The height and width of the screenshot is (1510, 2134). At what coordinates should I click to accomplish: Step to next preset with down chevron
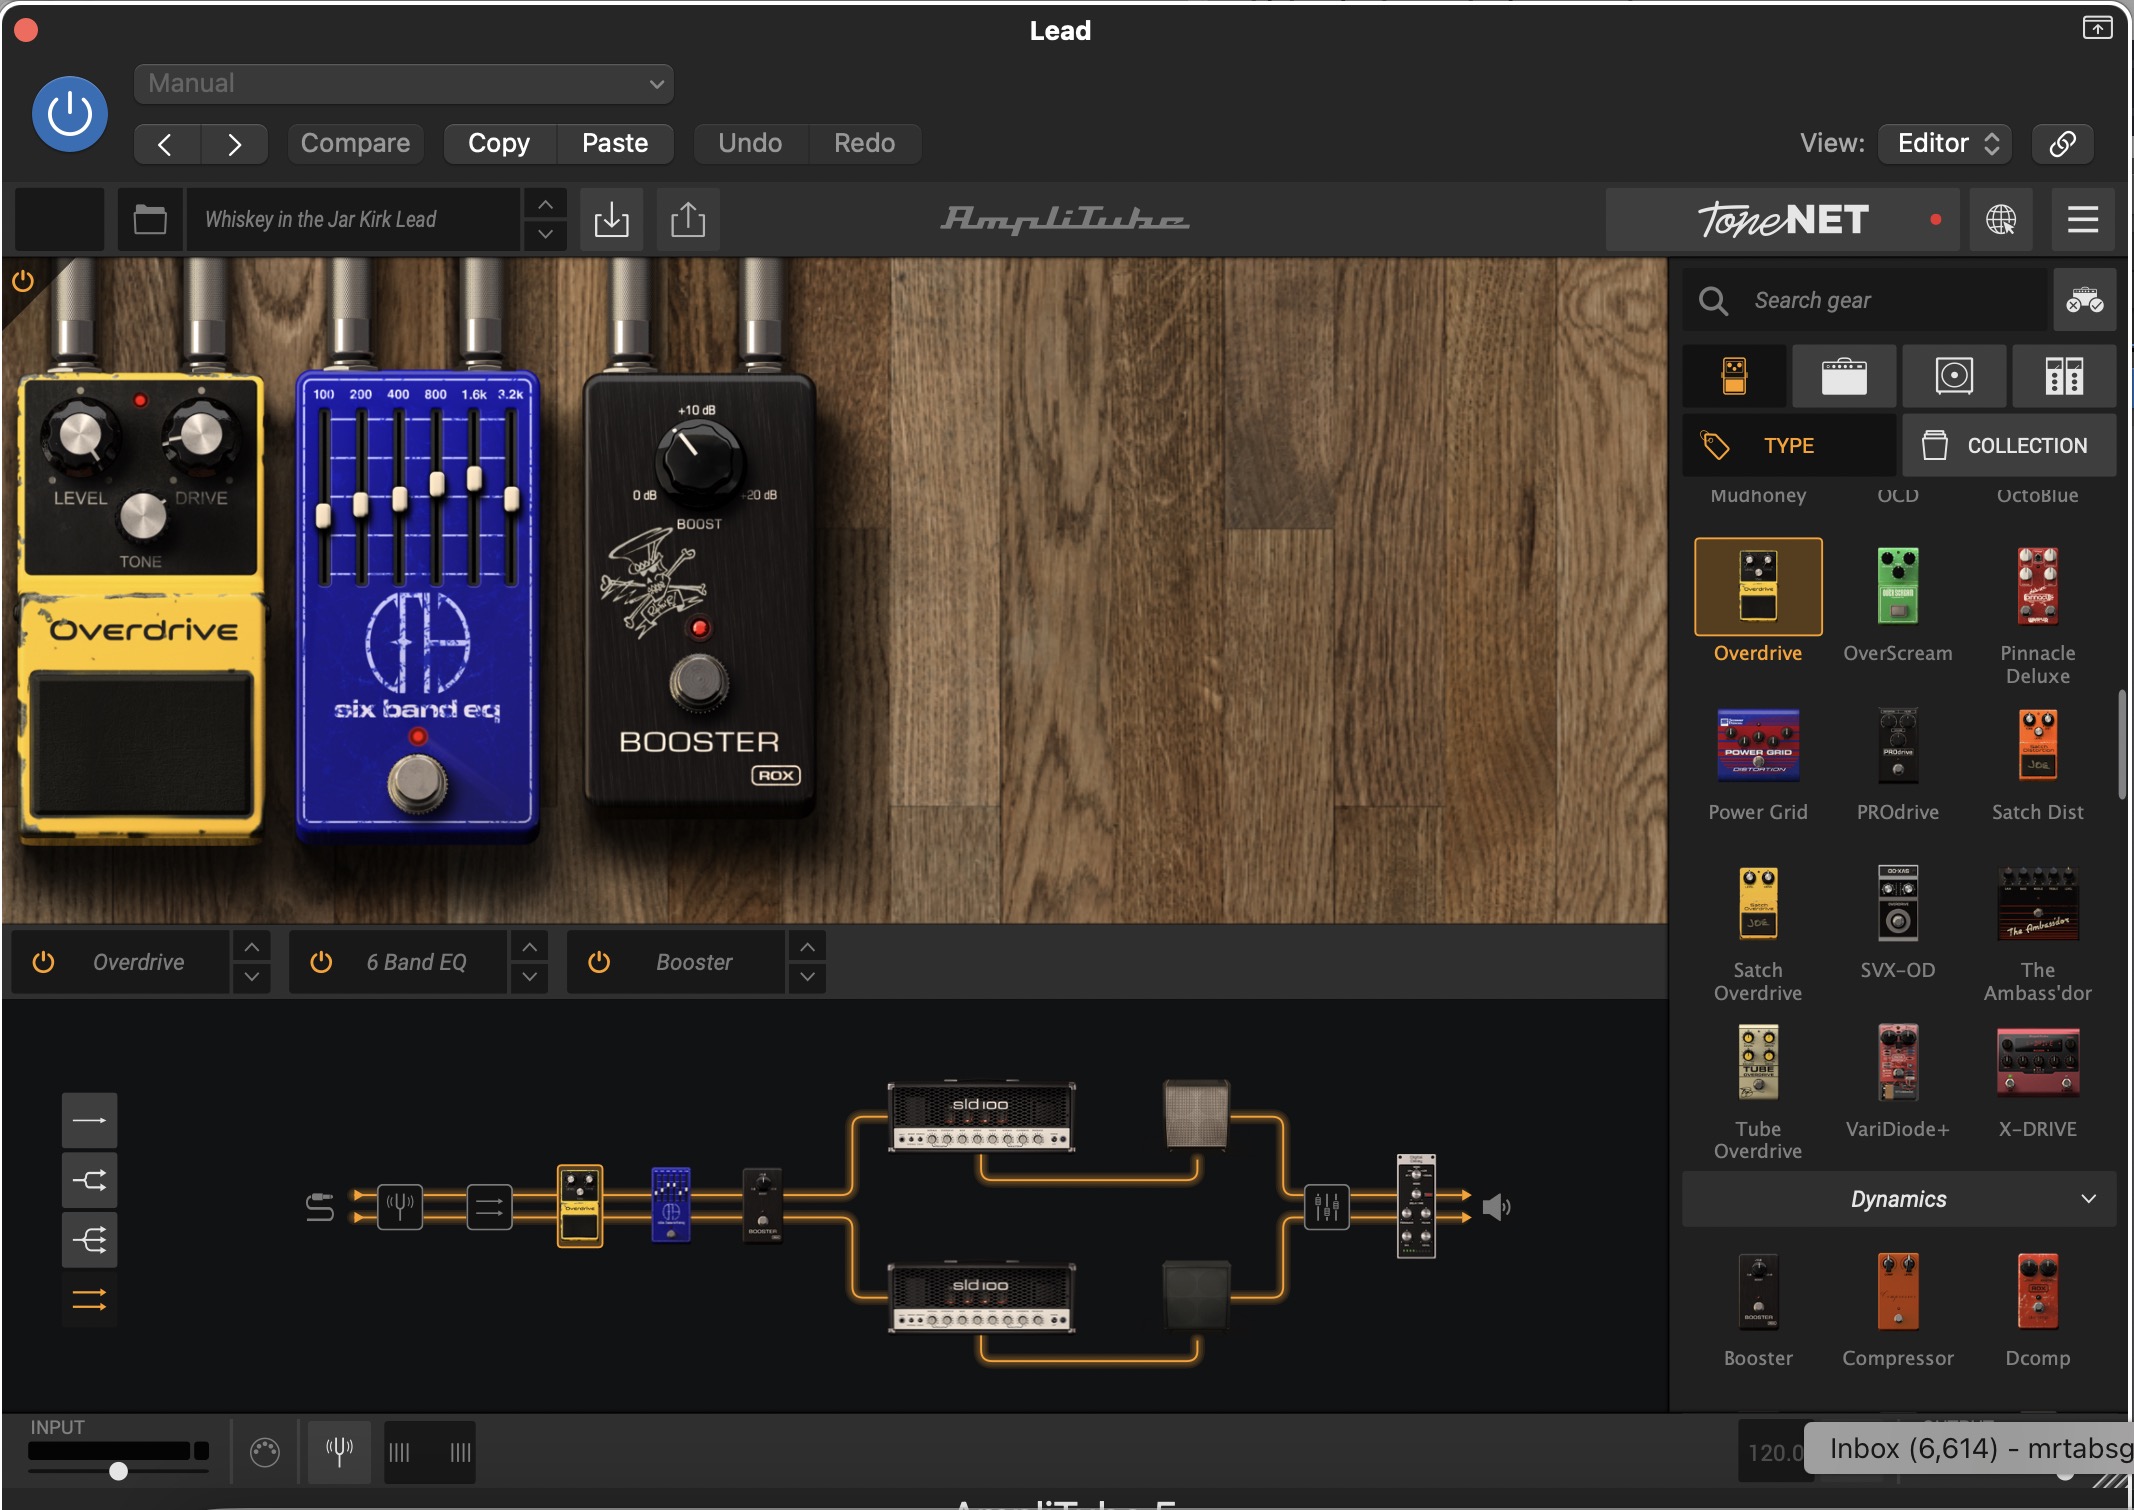pos(545,234)
